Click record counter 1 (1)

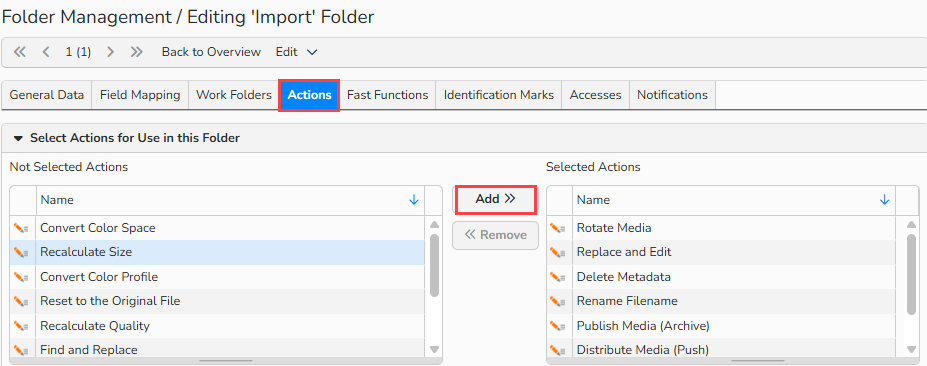tap(78, 52)
